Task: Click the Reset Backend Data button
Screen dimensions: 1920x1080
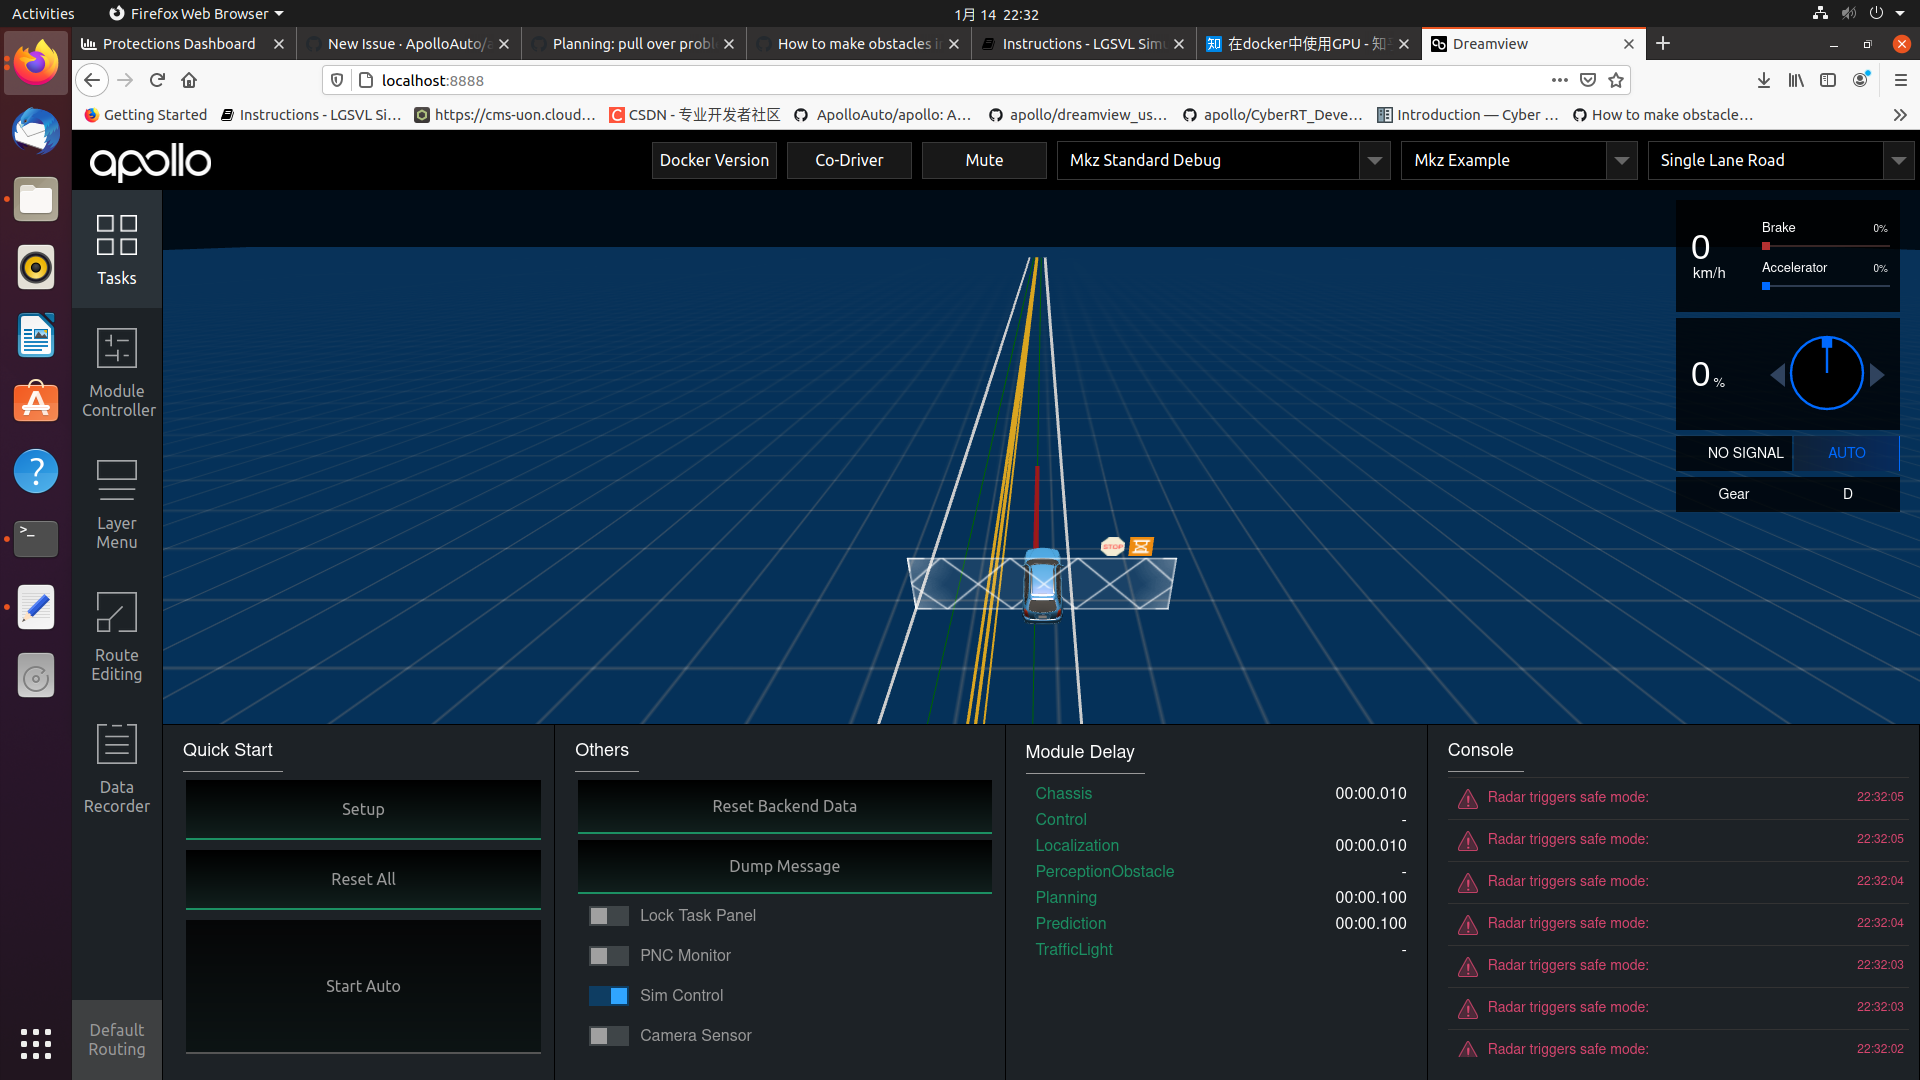Action: [x=784, y=806]
